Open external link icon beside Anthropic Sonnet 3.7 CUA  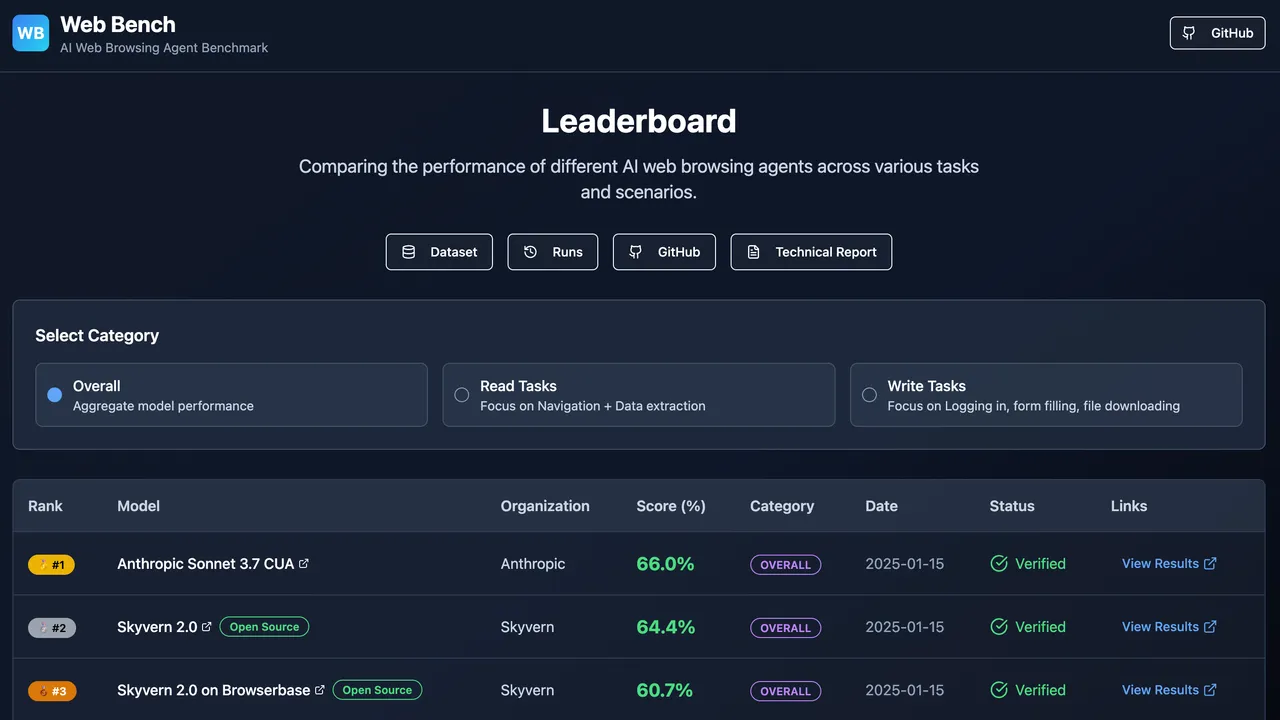[x=304, y=564]
